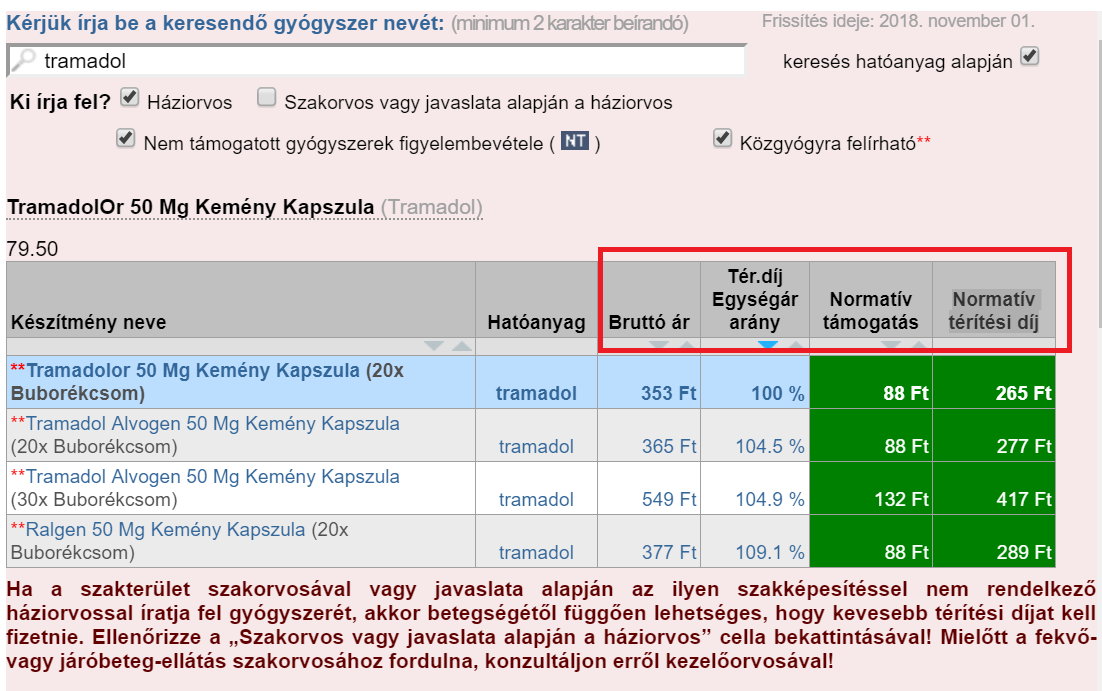The height and width of the screenshot is (691, 1102).
Task: Click Tér.díj Egységár arány column header
Action: (755, 299)
